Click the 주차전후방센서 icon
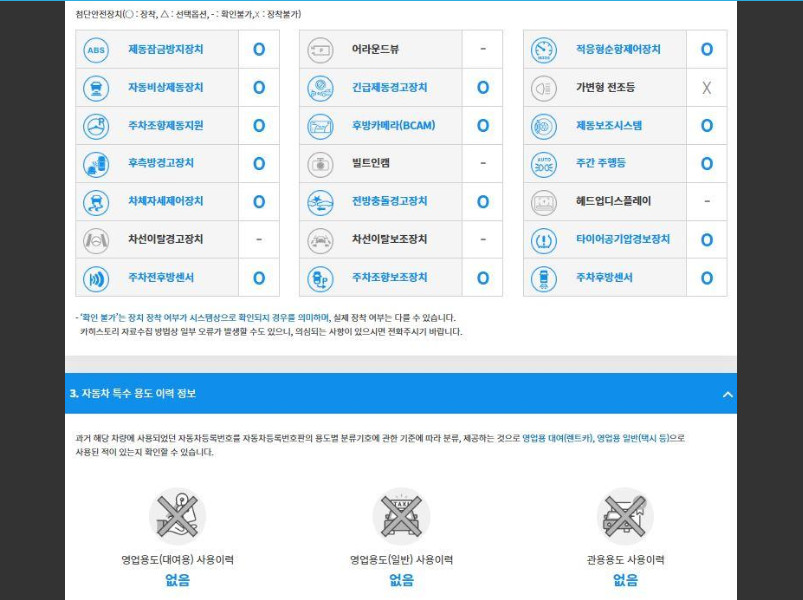 click(x=96, y=277)
